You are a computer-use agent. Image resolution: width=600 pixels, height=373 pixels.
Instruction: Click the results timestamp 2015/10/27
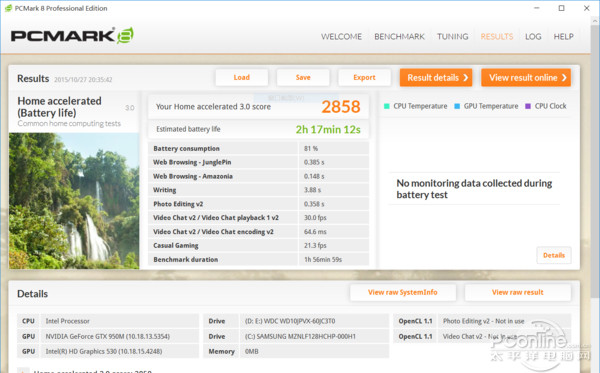pos(83,80)
